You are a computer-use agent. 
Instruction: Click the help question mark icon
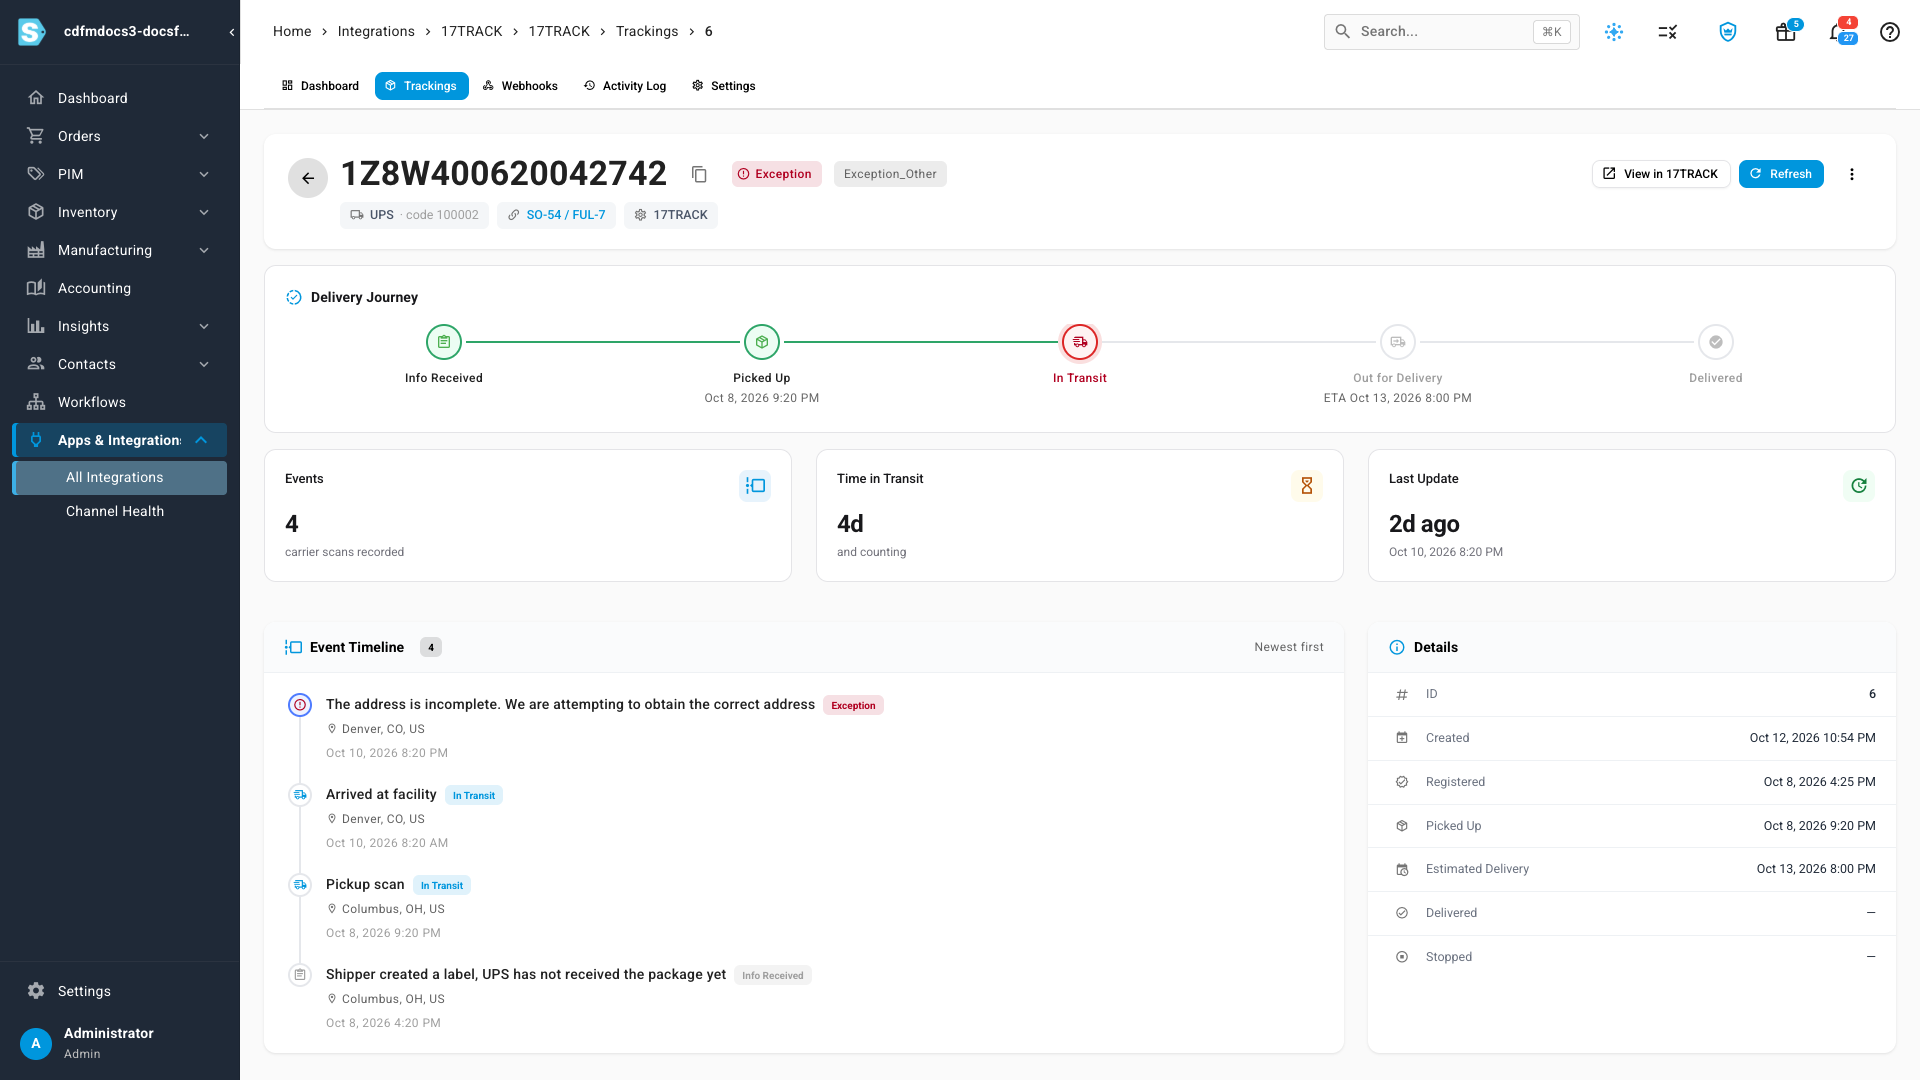(1890, 32)
